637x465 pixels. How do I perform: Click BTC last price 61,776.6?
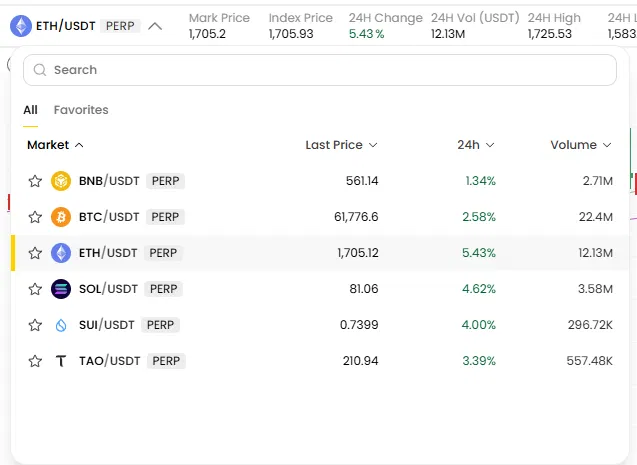click(x=356, y=217)
